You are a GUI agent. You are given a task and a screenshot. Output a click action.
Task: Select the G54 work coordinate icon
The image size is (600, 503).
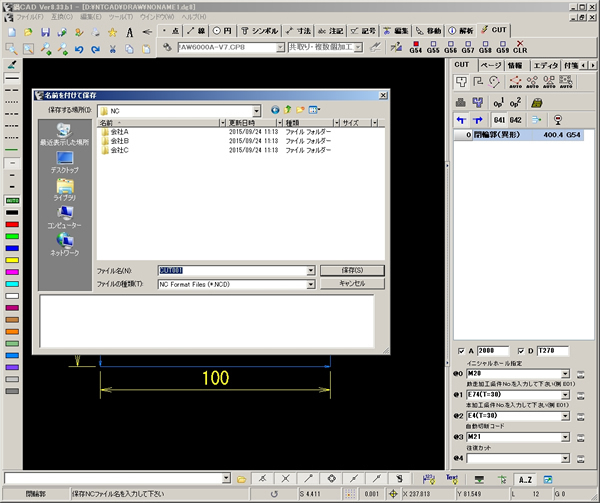[x=416, y=47]
